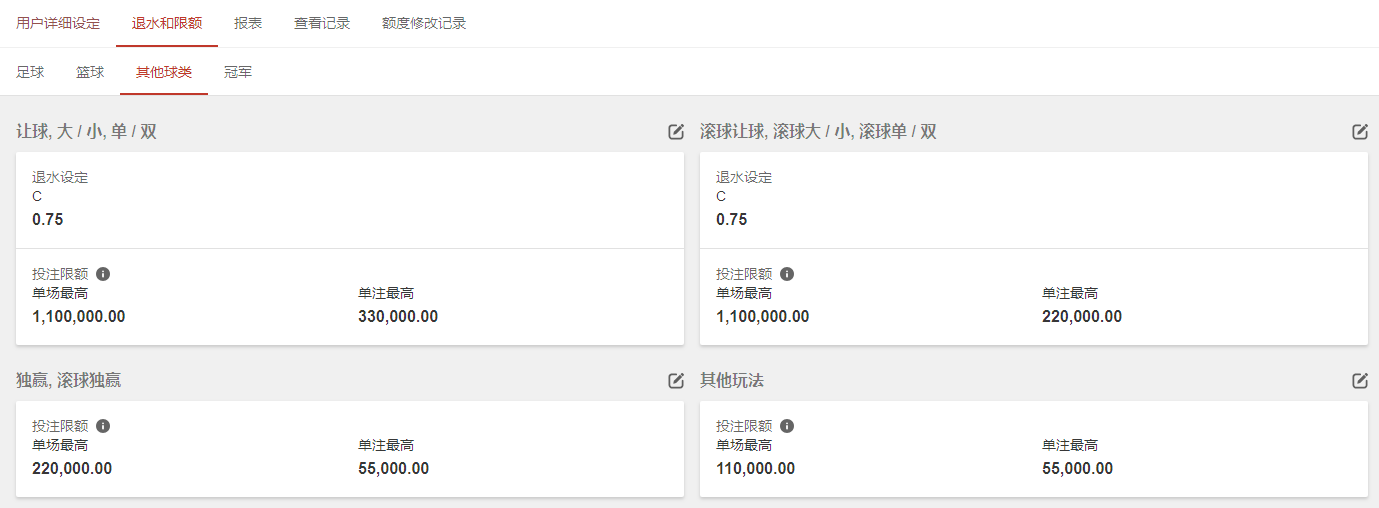Switch to the 报表 tab
The image size is (1379, 508).
tap(248, 23)
